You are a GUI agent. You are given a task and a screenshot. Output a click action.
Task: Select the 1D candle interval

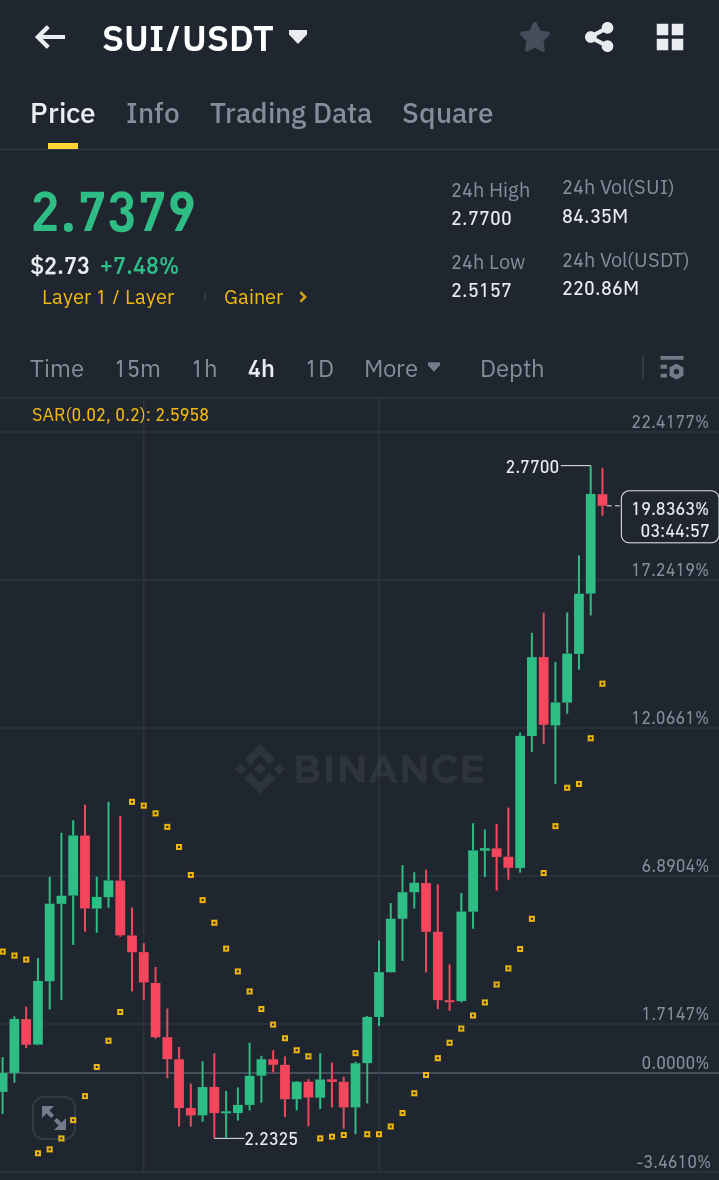point(319,368)
